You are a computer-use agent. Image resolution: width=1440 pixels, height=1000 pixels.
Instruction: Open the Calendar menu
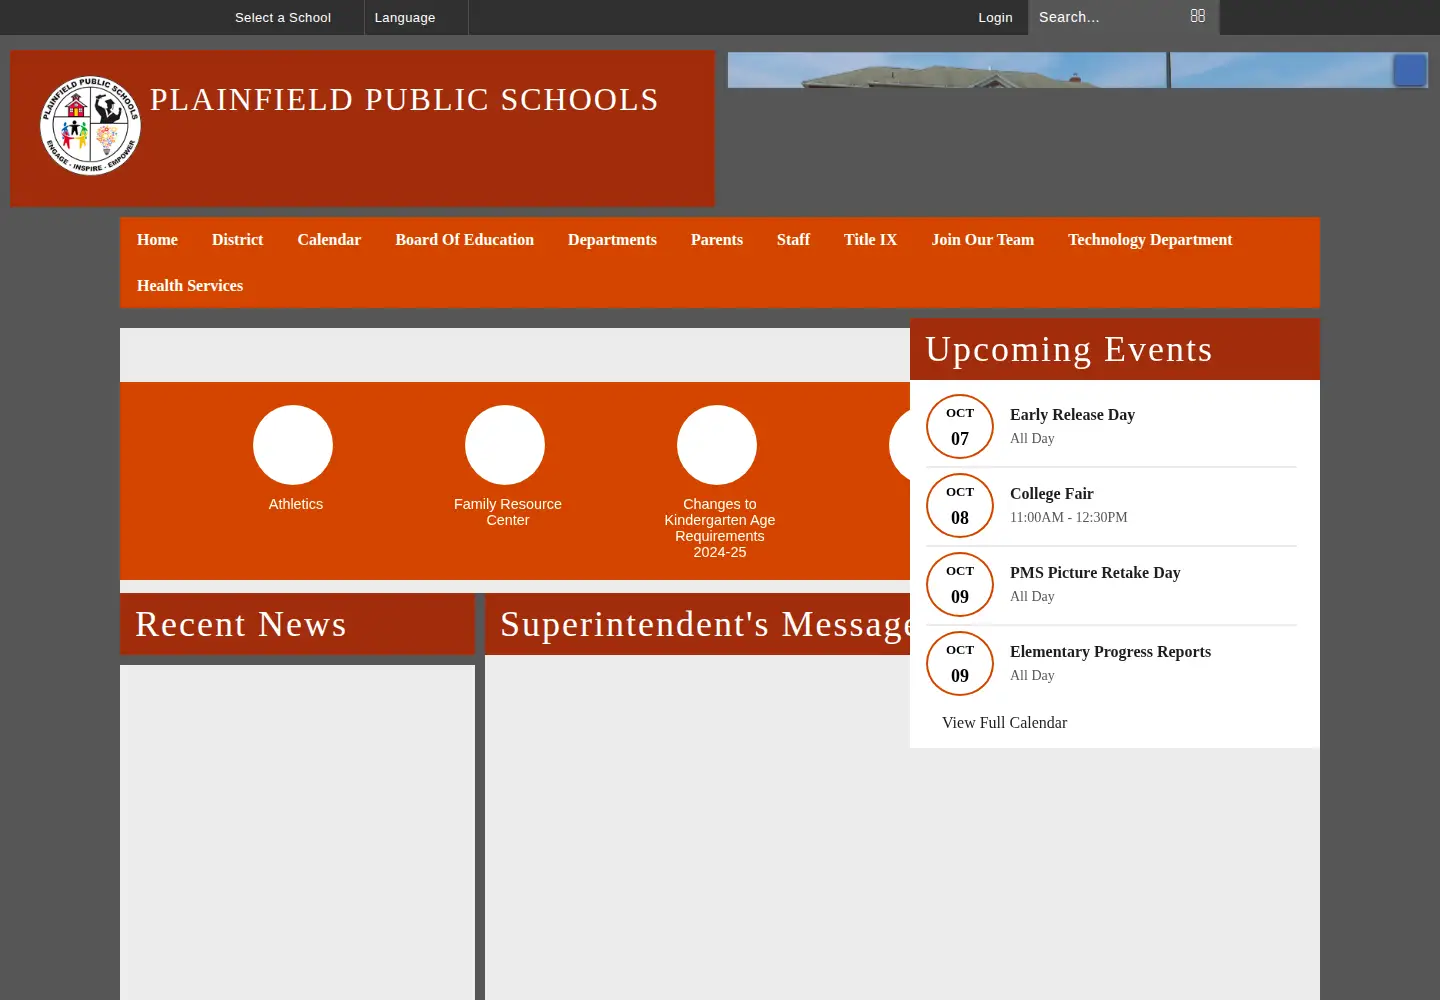(329, 240)
